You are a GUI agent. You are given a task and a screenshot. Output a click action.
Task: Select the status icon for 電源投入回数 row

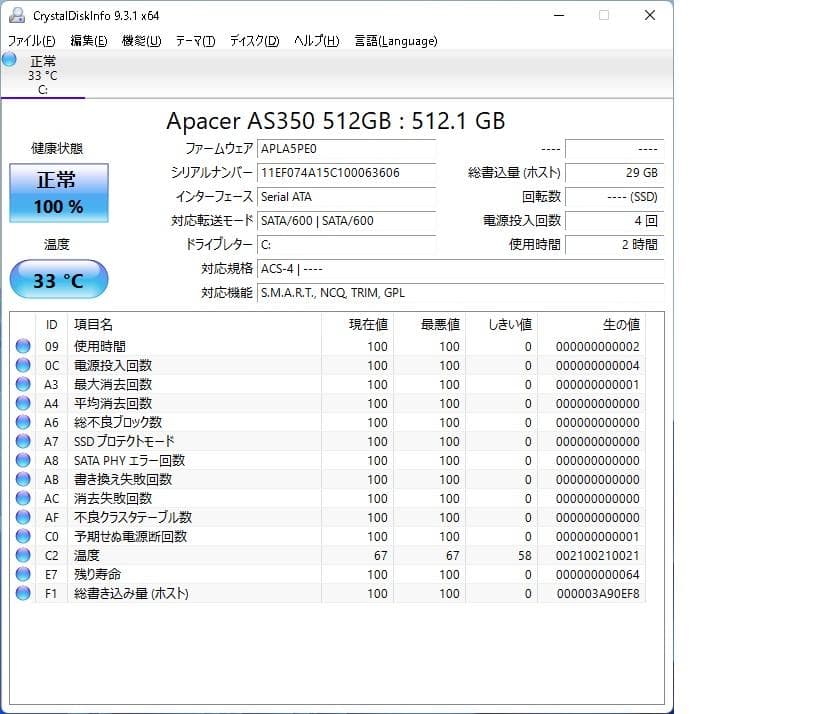[x=22, y=365]
